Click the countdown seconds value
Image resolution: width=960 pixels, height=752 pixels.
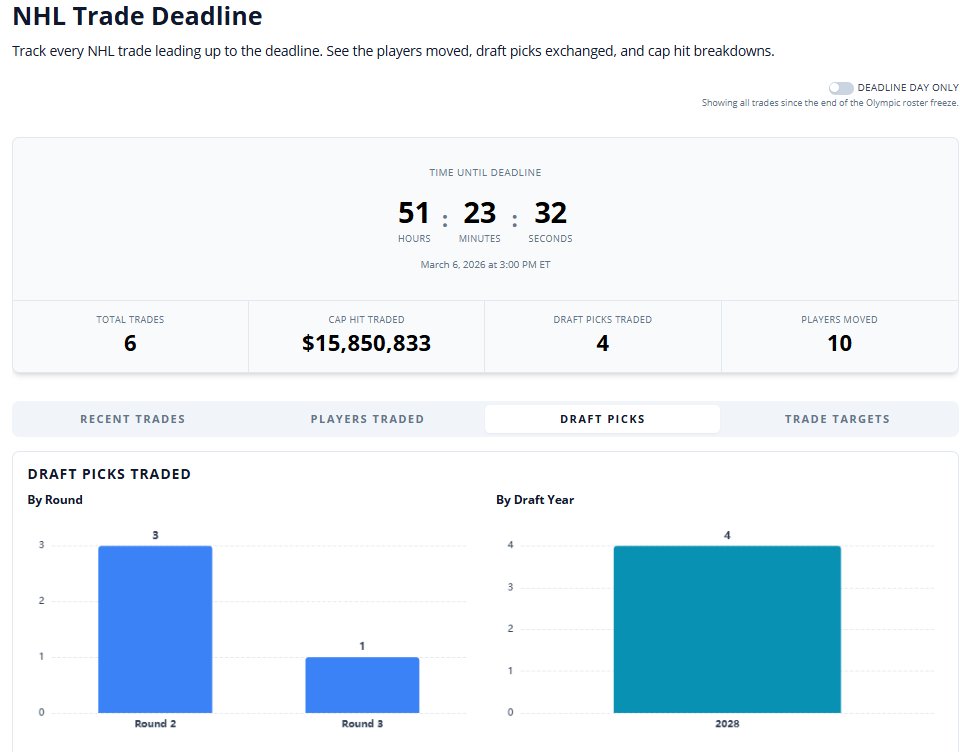550,213
